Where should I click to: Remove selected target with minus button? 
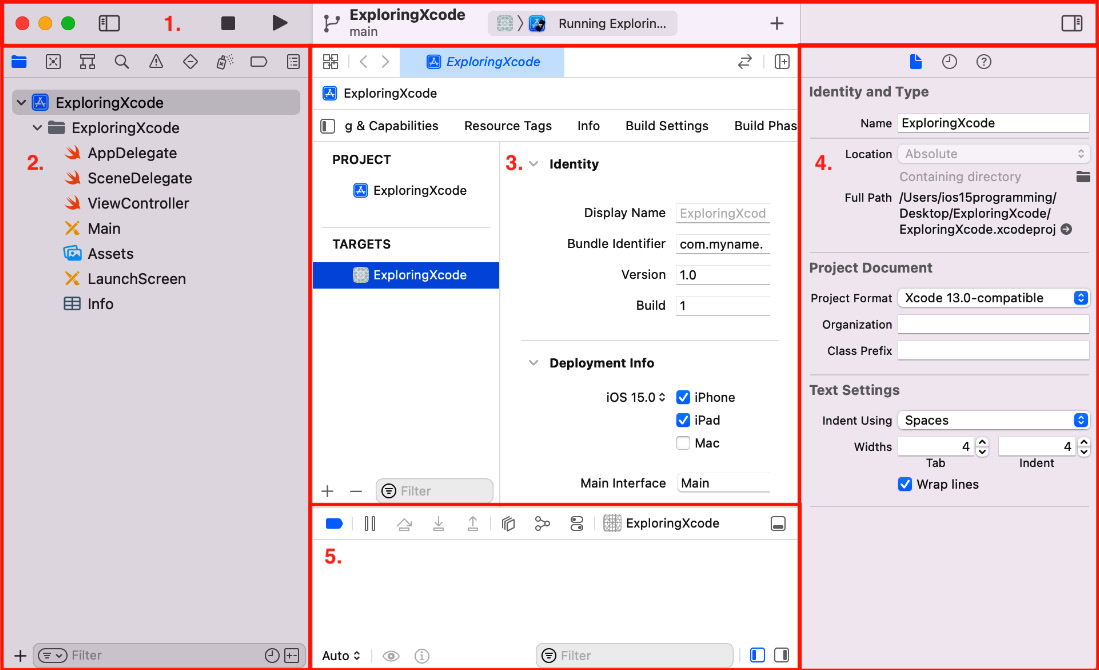(356, 491)
